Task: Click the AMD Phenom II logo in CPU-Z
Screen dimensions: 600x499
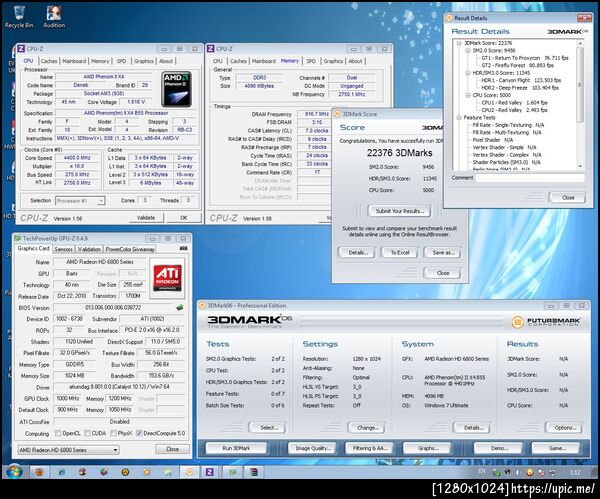Action: click(176, 89)
